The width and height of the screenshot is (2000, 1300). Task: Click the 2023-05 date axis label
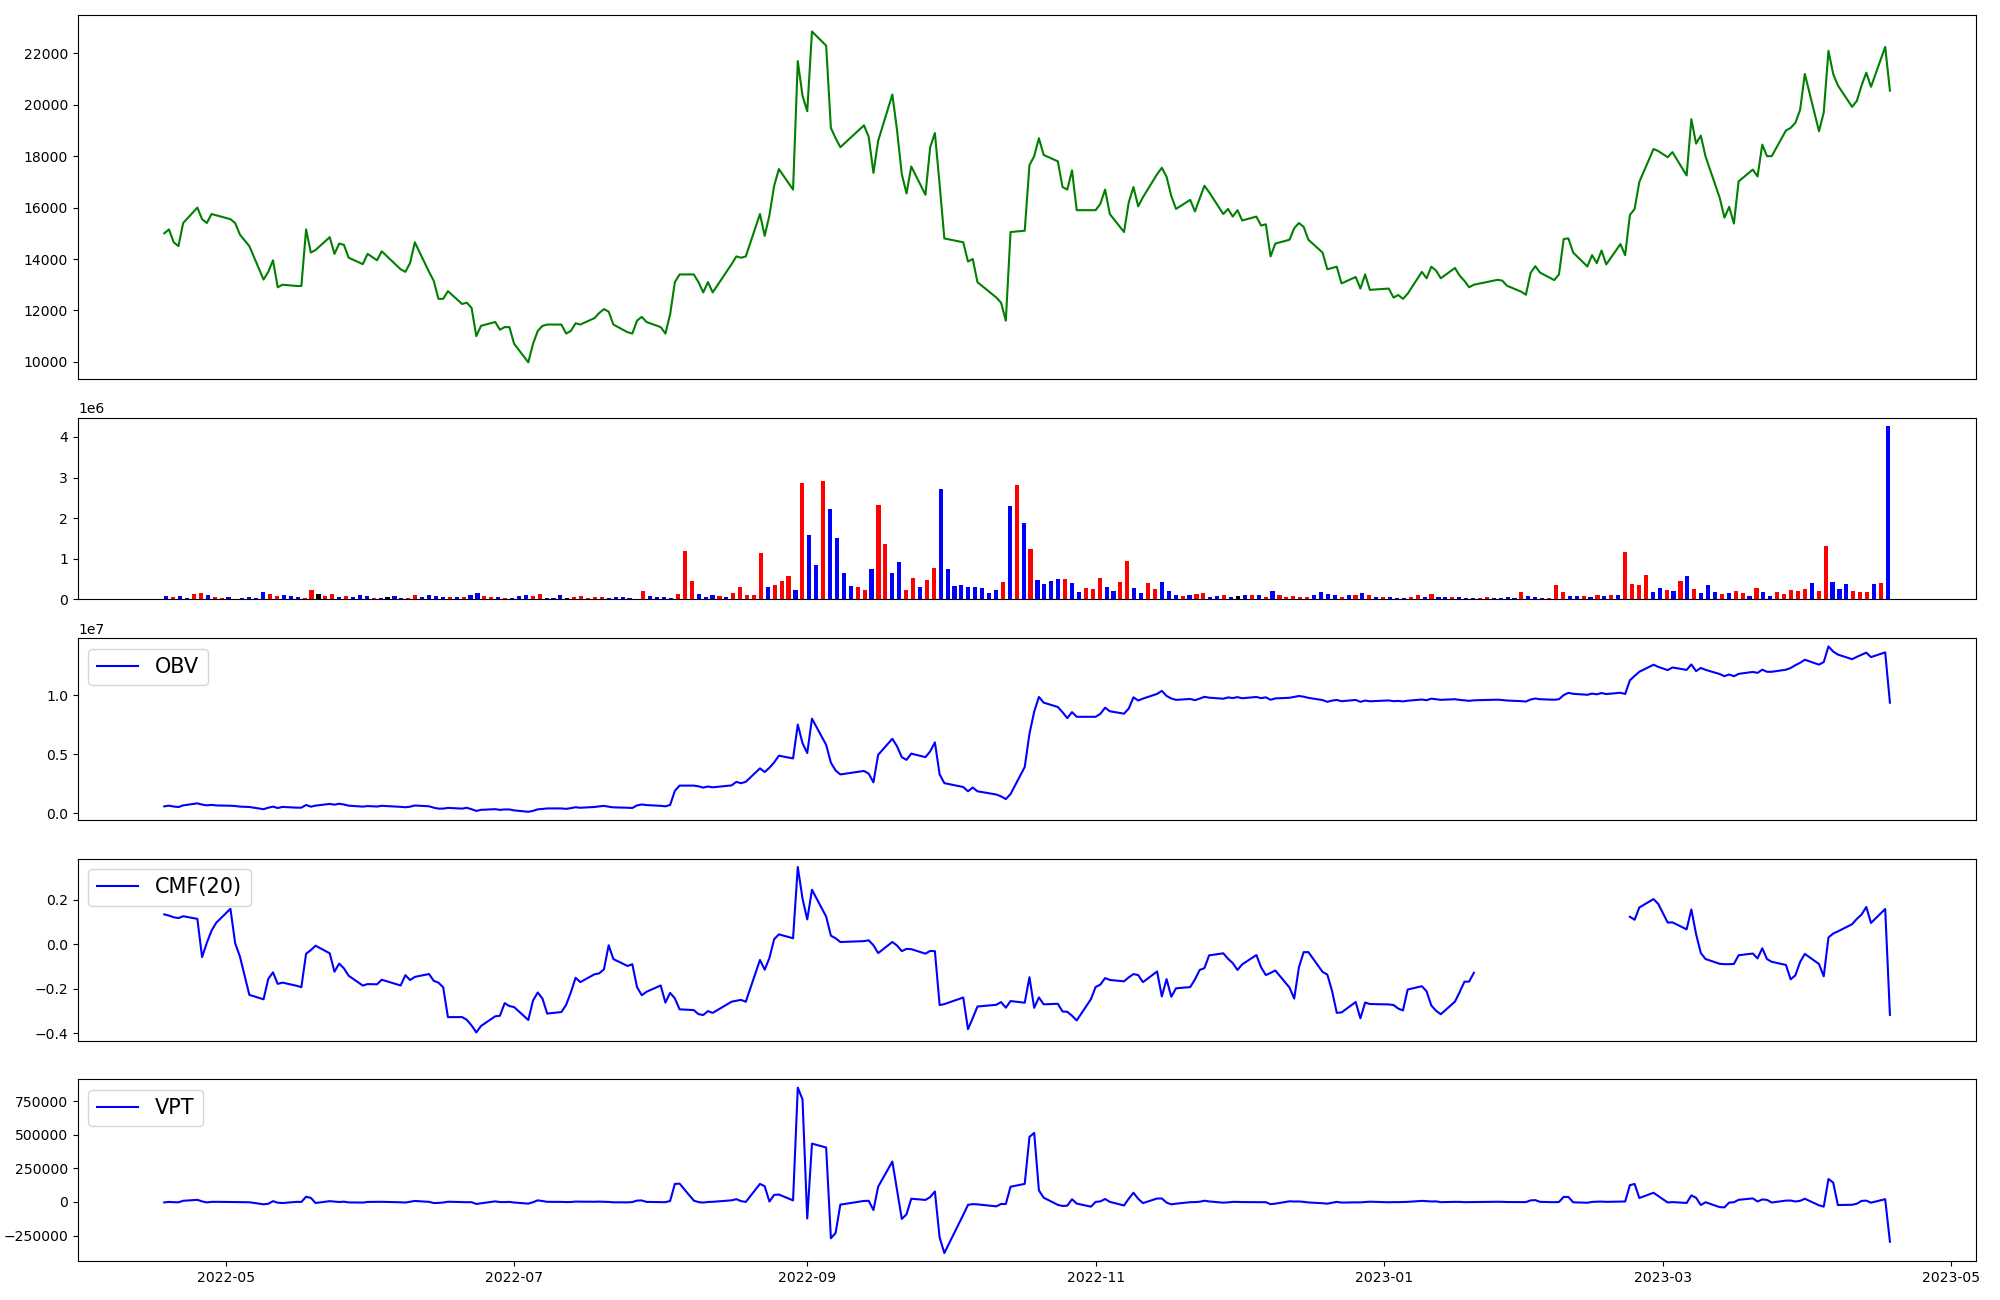click(1951, 1277)
